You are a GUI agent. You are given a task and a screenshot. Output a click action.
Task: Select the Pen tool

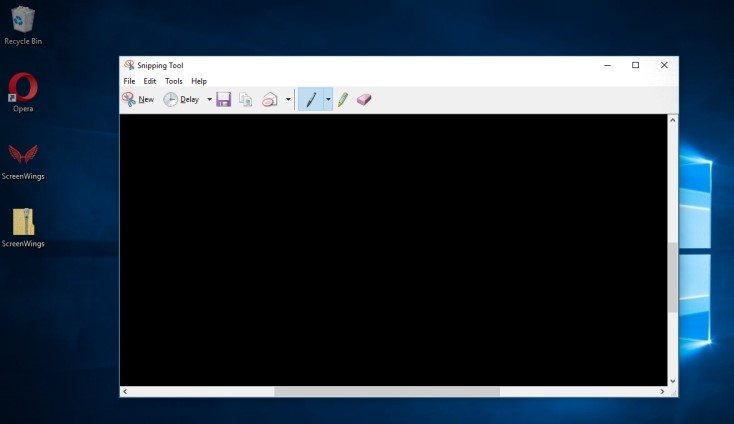[310, 100]
